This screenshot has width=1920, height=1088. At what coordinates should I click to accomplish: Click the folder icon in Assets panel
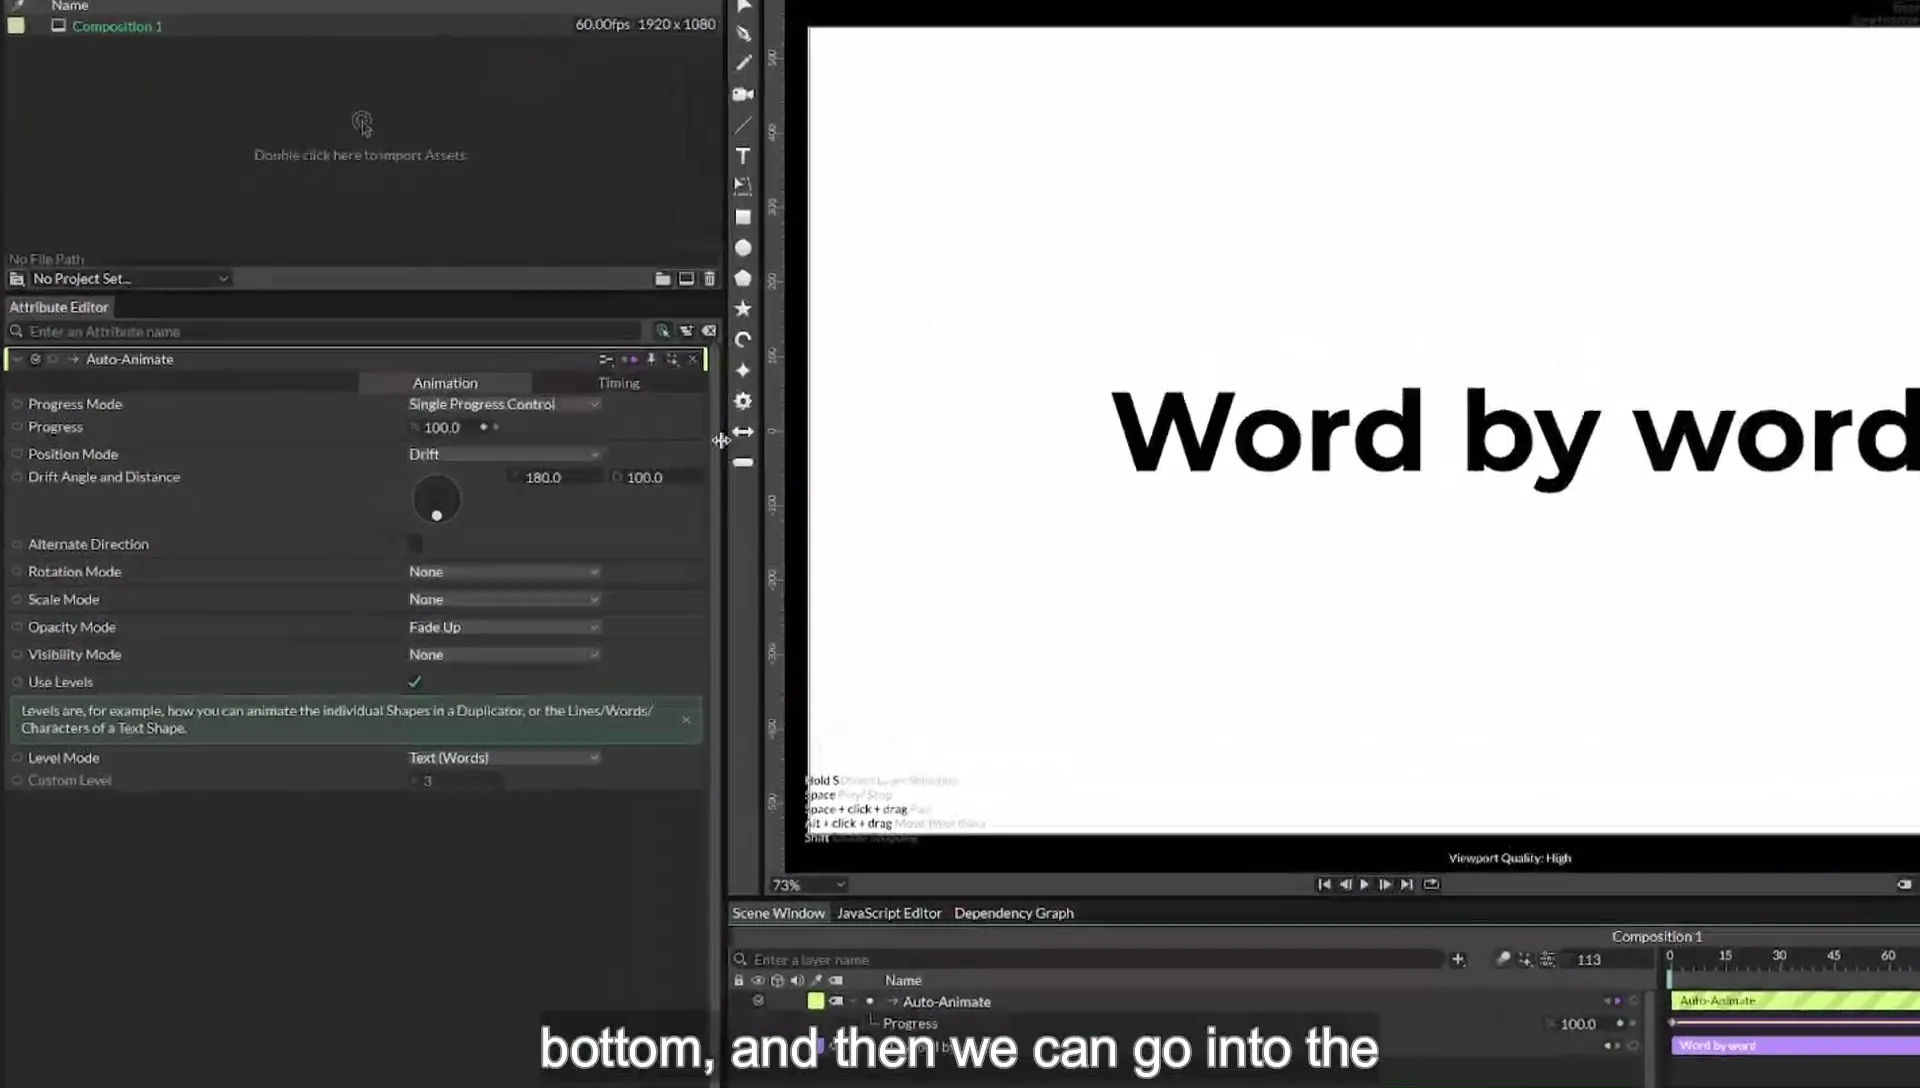pyautogui.click(x=662, y=279)
